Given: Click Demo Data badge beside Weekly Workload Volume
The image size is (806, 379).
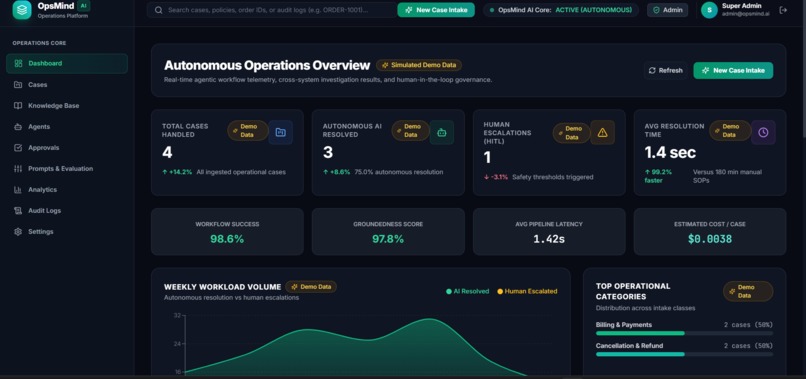Looking at the screenshot, I should coord(312,287).
